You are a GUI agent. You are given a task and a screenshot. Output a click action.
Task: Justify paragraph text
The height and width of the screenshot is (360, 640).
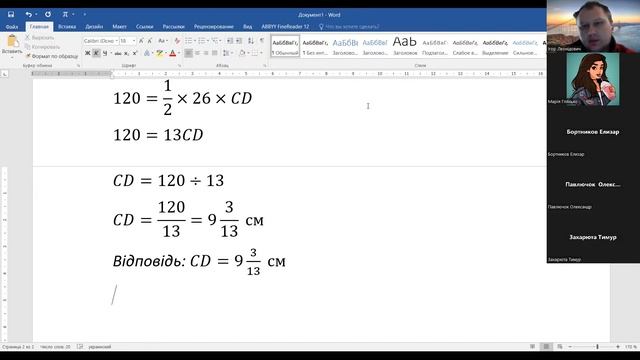pyautogui.click(x=215, y=53)
